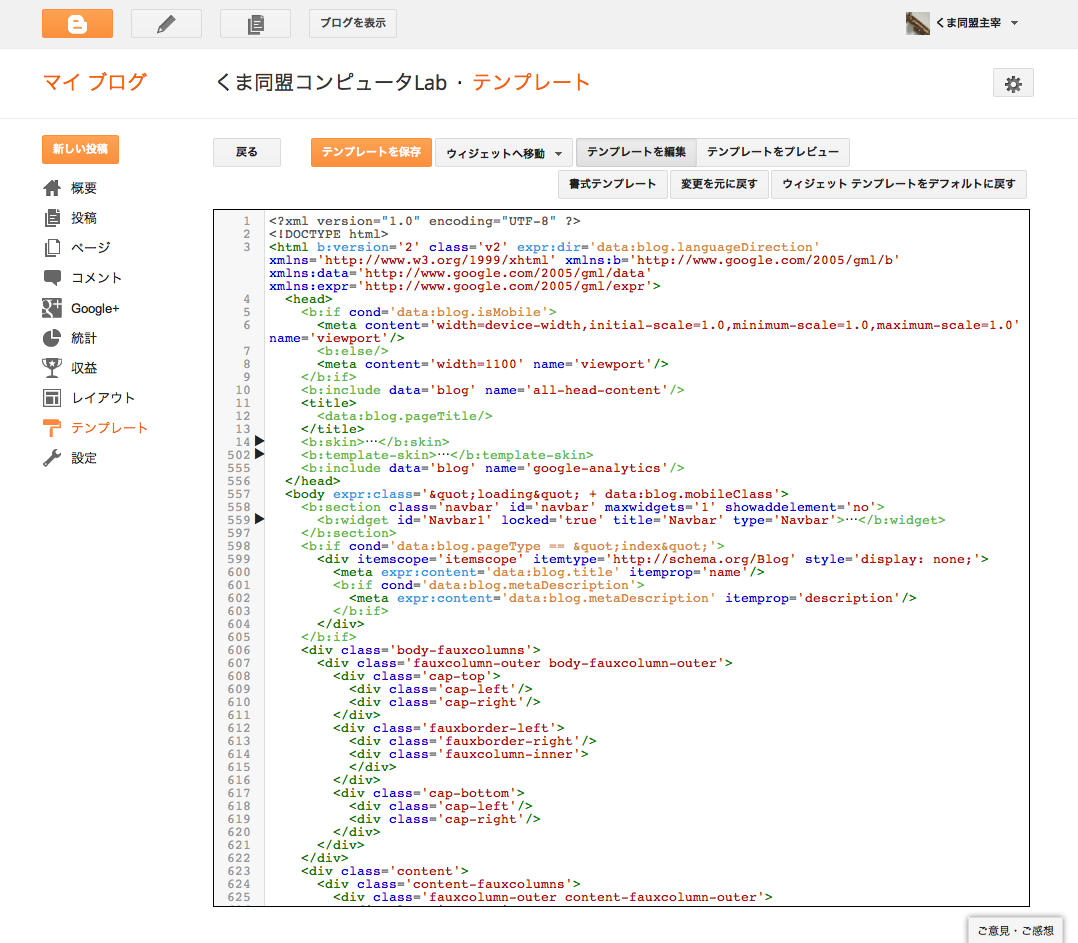Click the ブログを表示 view blog button

pyautogui.click(x=353, y=23)
